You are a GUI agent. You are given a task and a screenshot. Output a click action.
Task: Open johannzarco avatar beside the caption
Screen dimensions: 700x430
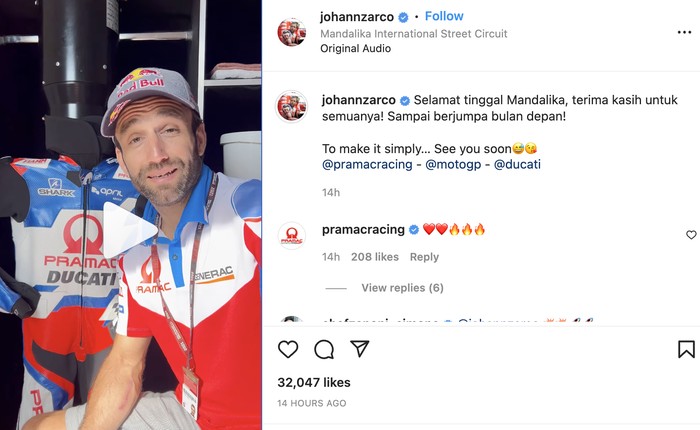point(292,106)
